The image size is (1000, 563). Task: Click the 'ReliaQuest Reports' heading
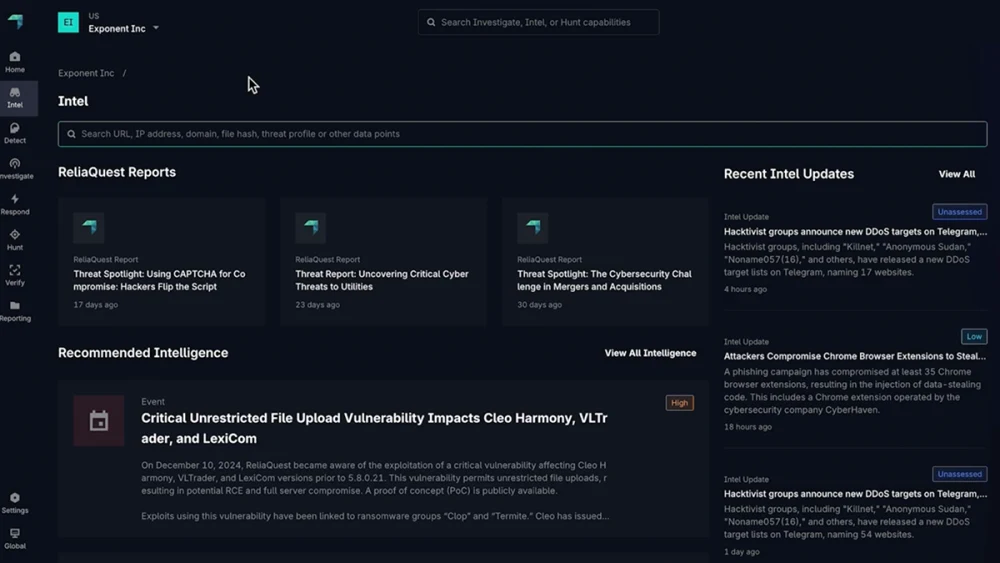(x=117, y=172)
